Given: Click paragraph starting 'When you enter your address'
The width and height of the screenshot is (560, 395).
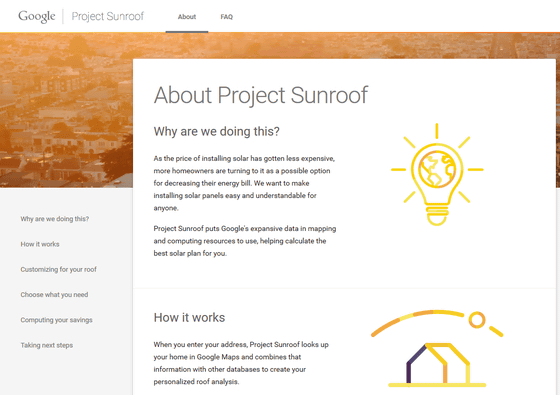Looking at the screenshot, I should [x=241, y=363].
